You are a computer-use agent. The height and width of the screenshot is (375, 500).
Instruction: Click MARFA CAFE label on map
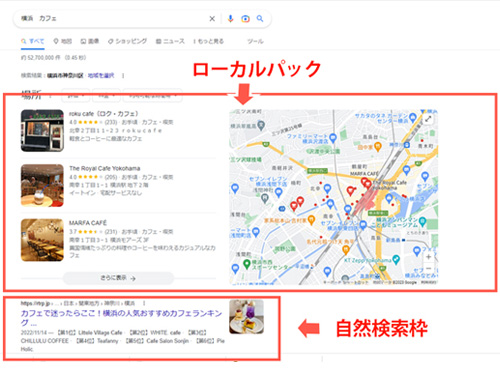pyautogui.click(x=364, y=174)
